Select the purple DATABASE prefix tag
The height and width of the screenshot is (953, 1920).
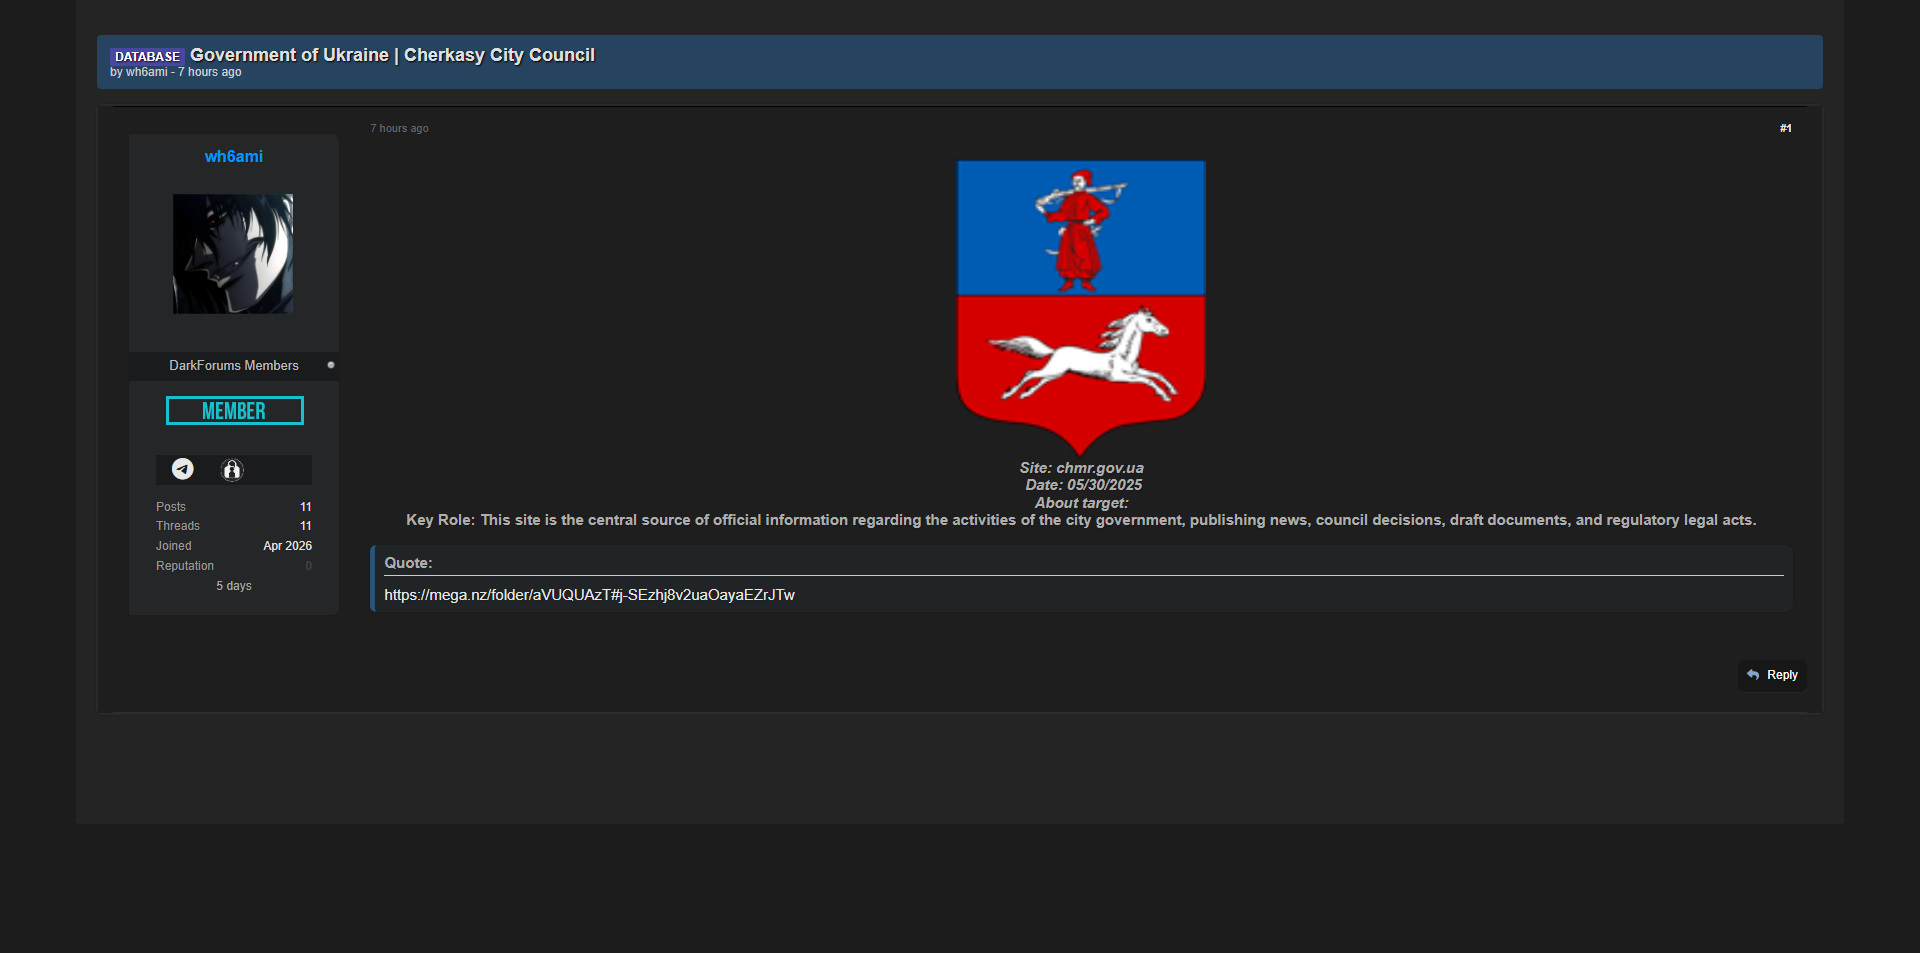(x=147, y=57)
